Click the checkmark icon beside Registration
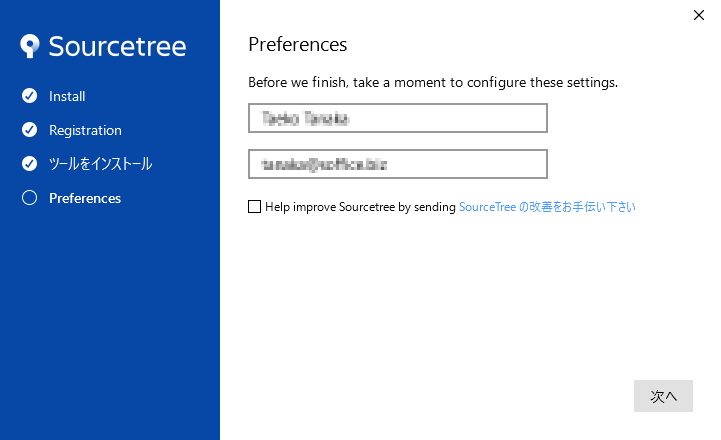This screenshot has width=721, height=440. [29, 130]
